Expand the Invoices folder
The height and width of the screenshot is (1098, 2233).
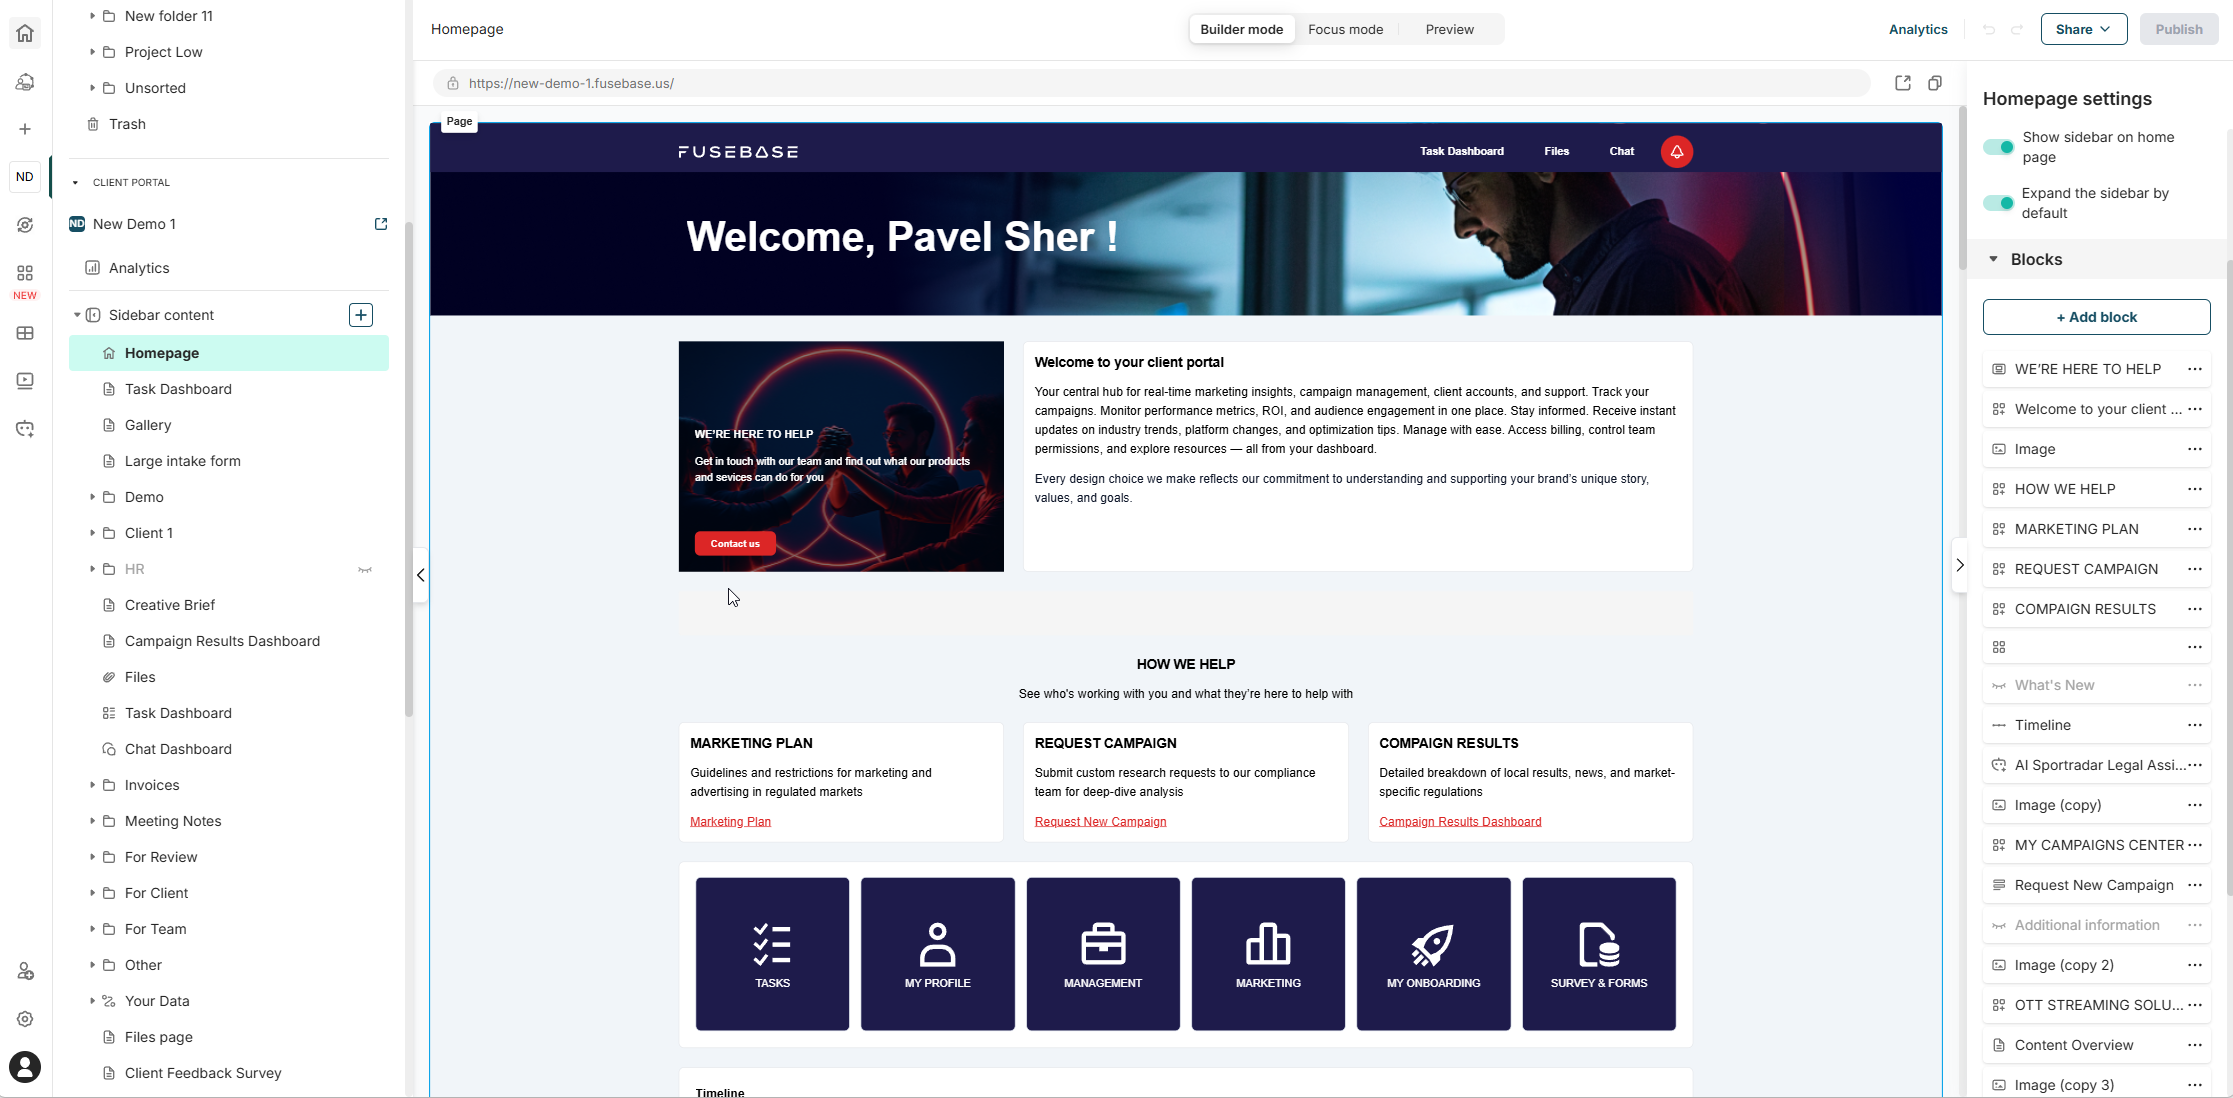[92, 785]
